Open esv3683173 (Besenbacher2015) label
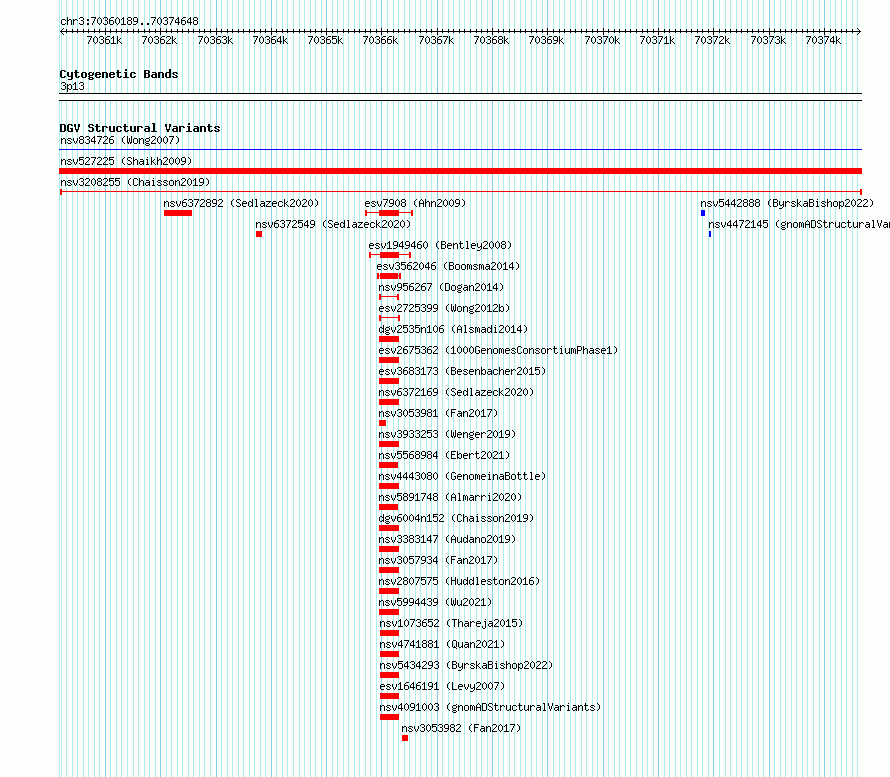 coord(462,371)
